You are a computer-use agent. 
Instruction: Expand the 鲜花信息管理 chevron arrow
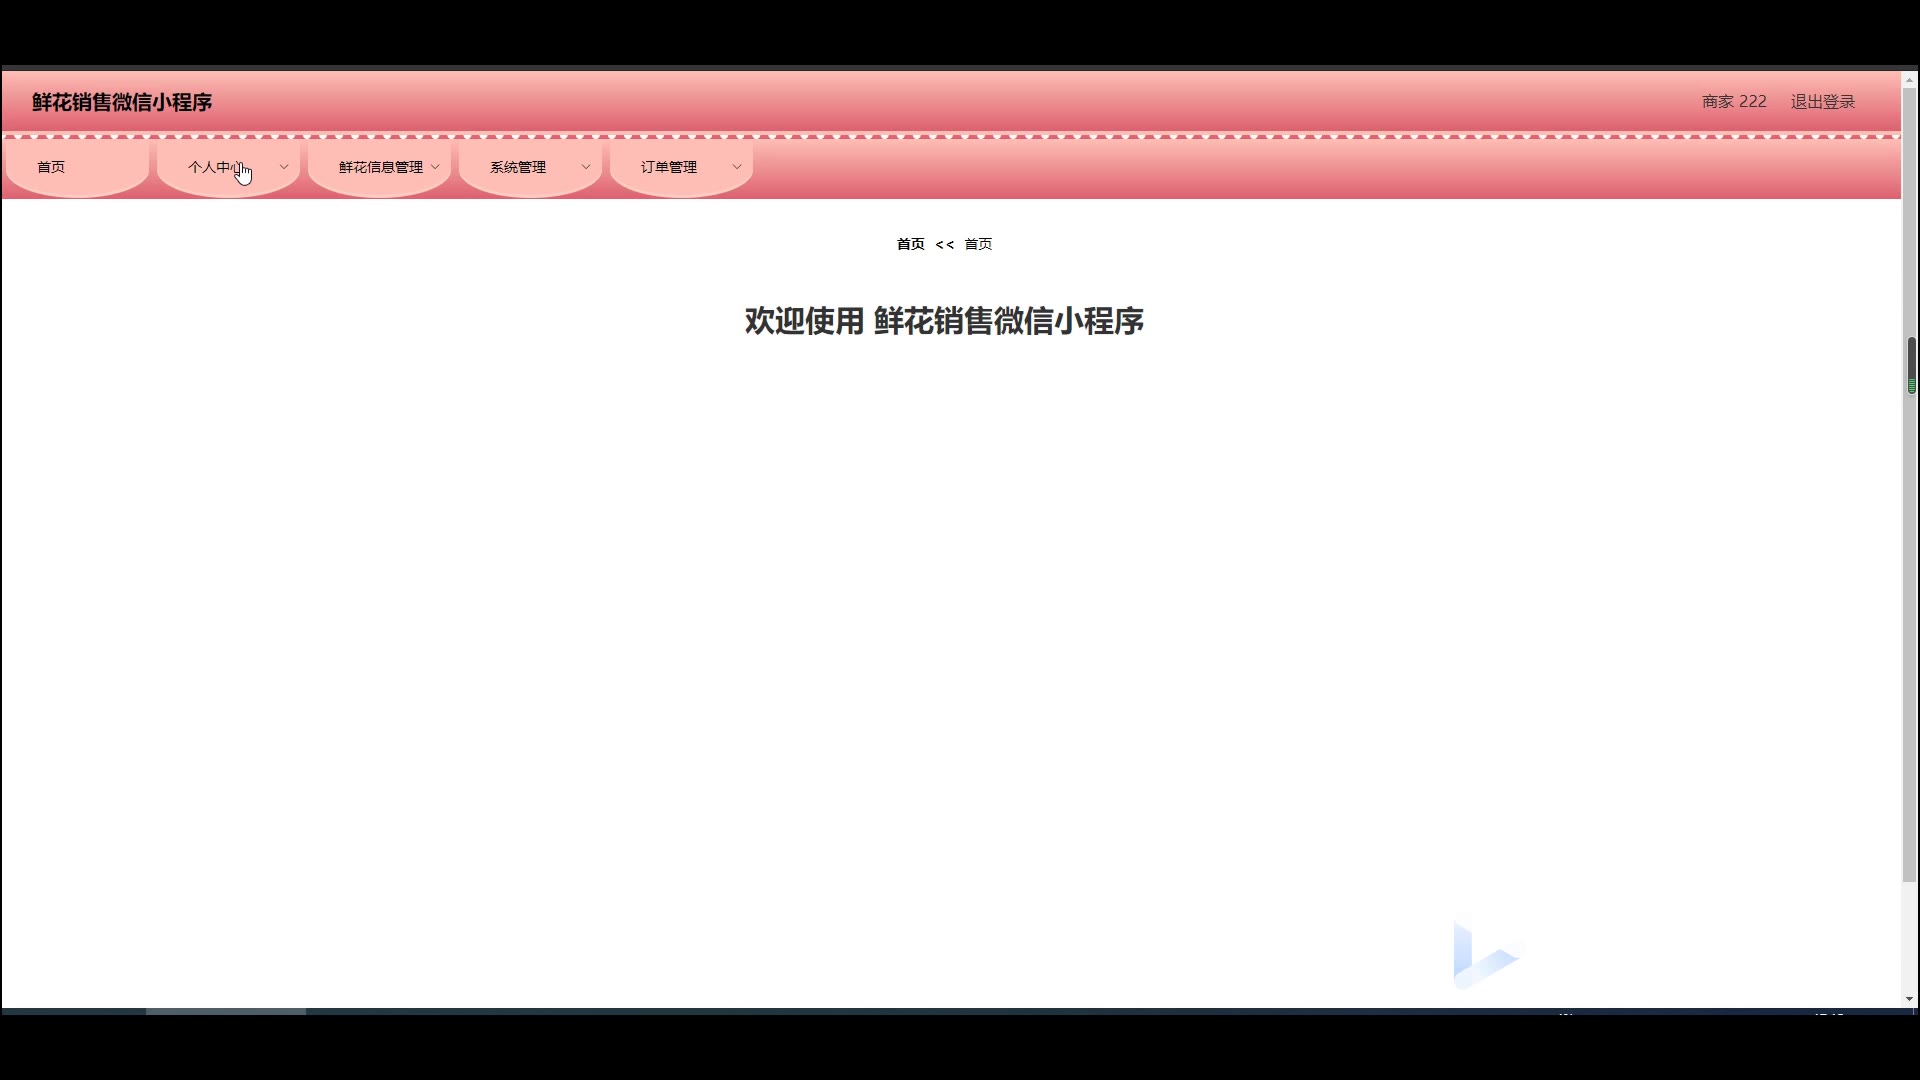coord(435,167)
